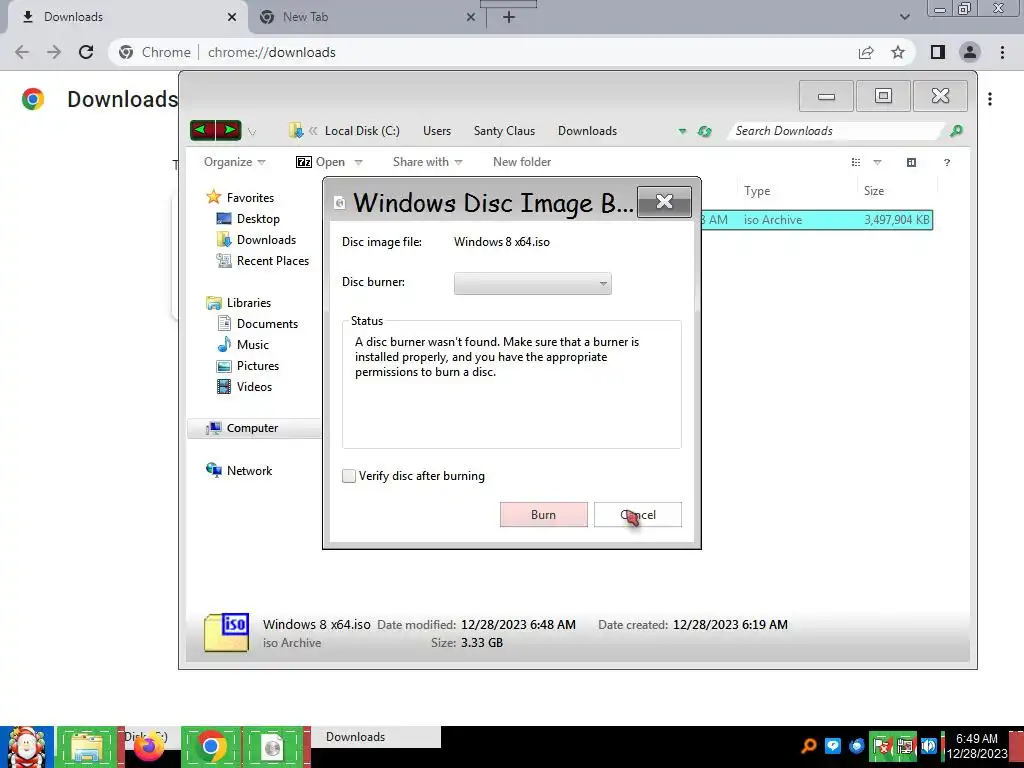Open the Chrome profile avatar
Screen dimensions: 1024x768
(x=970, y=52)
